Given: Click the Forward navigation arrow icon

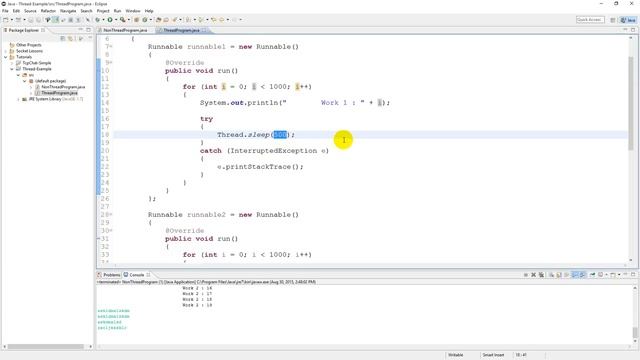Looking at the screenshot, I should tap(234, 20).
